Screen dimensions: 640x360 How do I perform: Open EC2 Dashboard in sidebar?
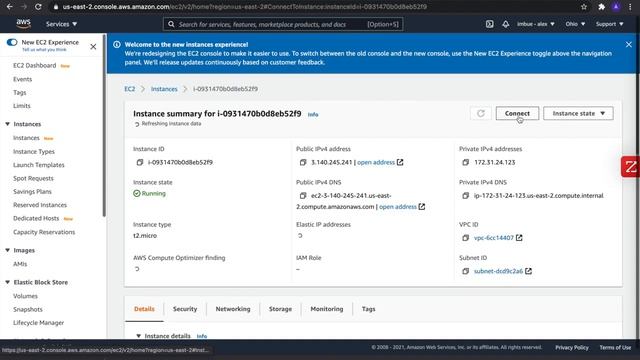[x=35, y=65]
